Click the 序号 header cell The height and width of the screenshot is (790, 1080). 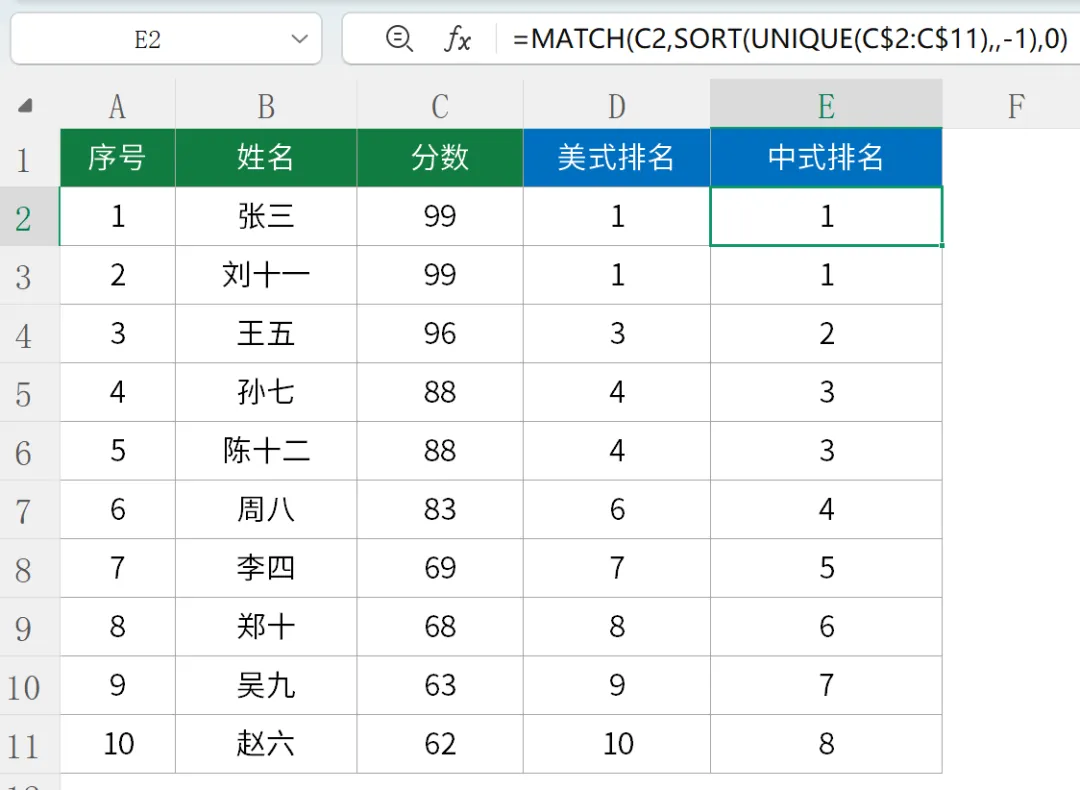(x=118, y=158)
